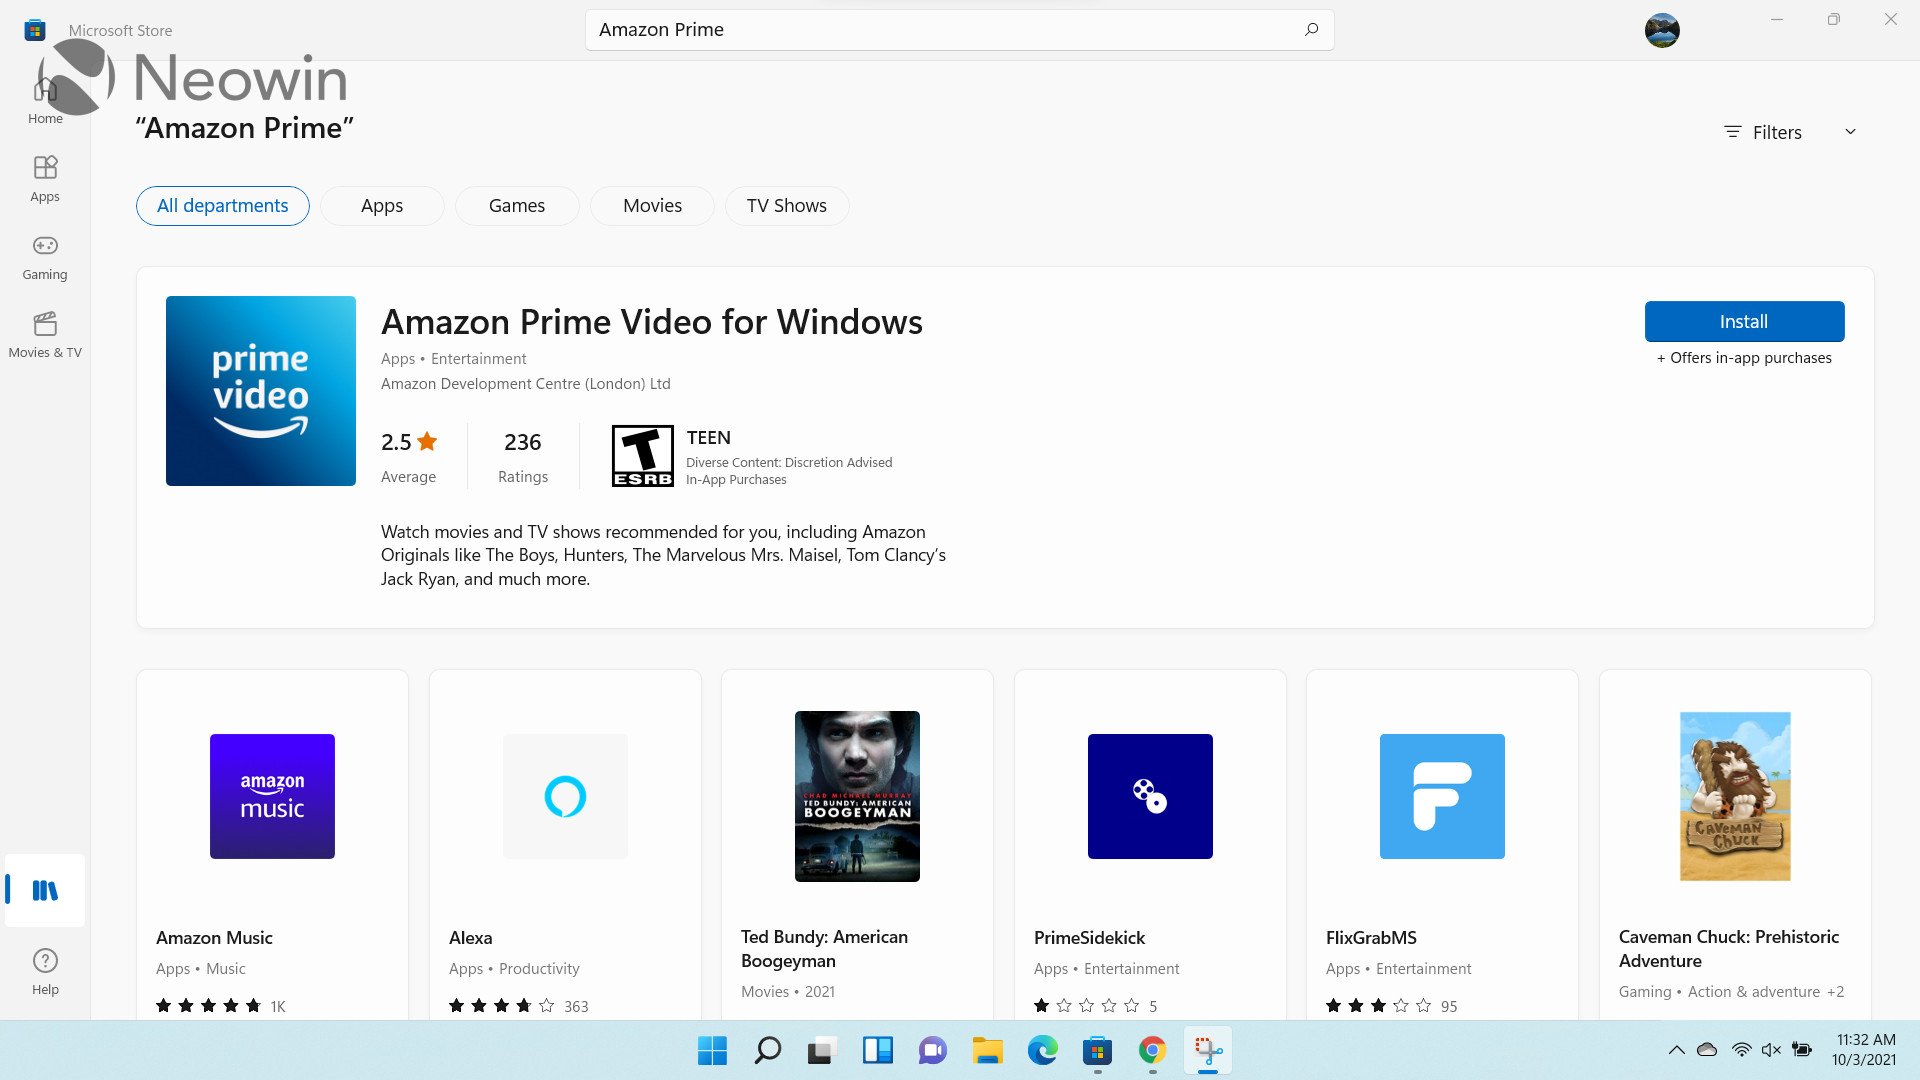Open Task View on the taskbar

pyautogui.click(x=822, y=1051)
